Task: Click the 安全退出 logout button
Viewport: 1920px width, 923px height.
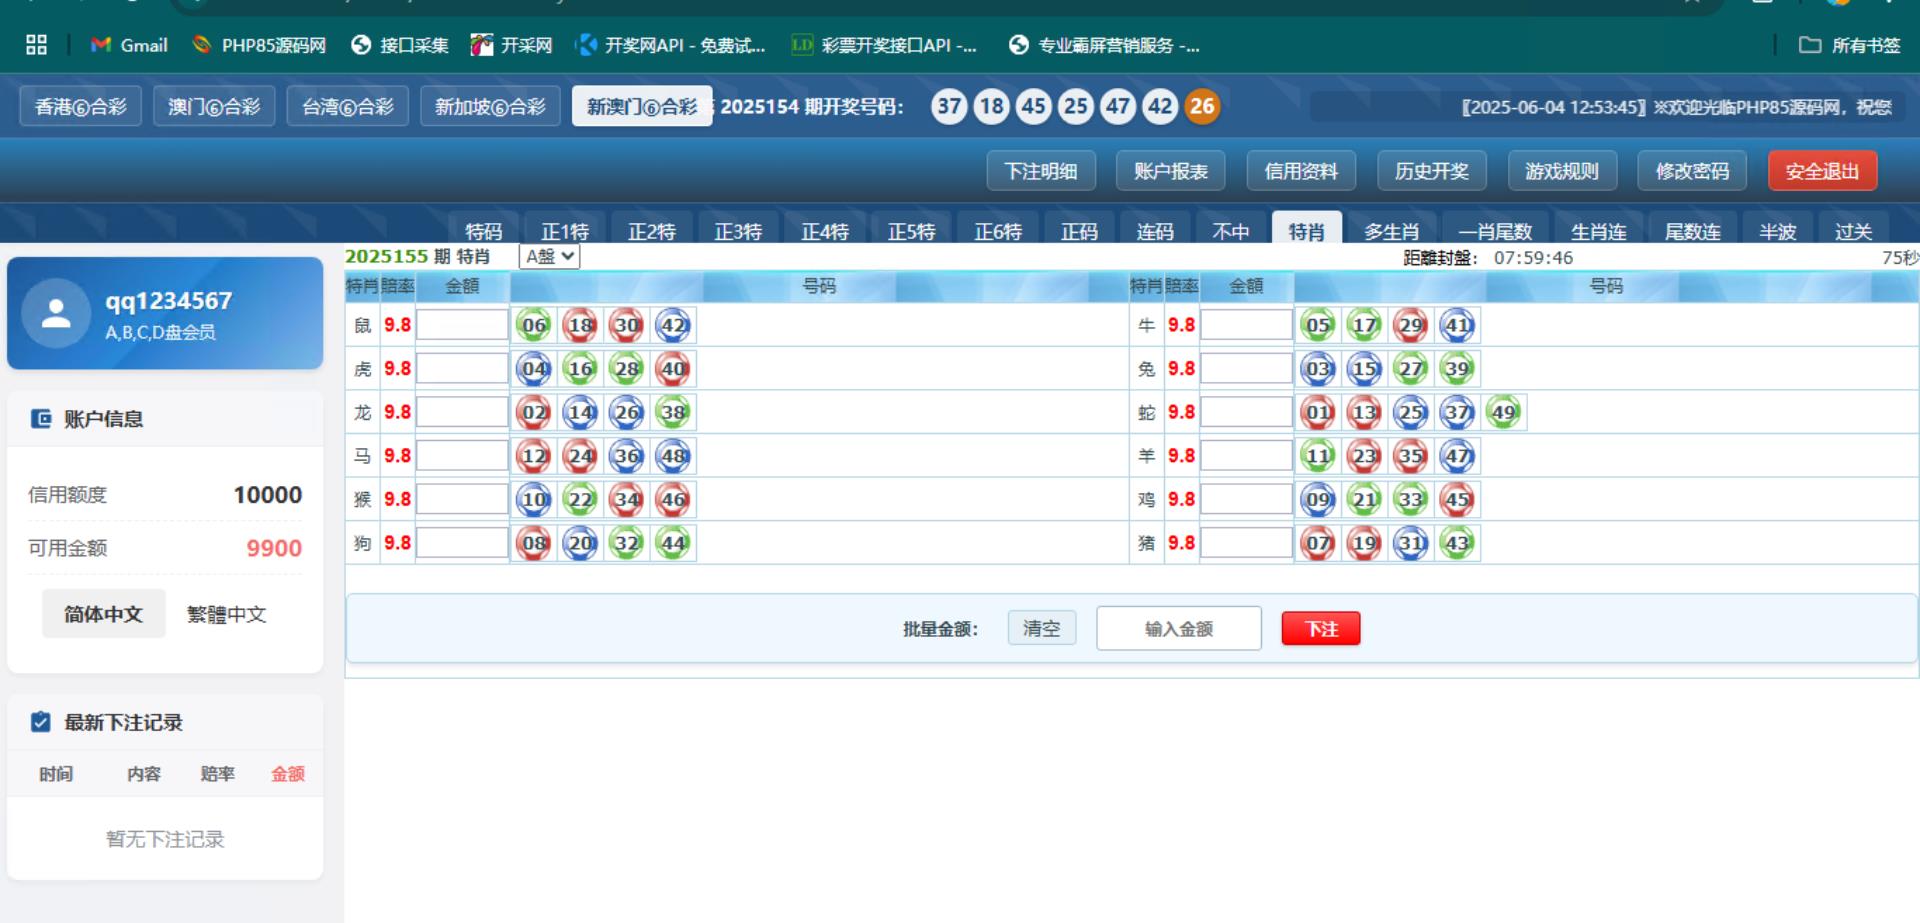Action: pos(1821,171)
